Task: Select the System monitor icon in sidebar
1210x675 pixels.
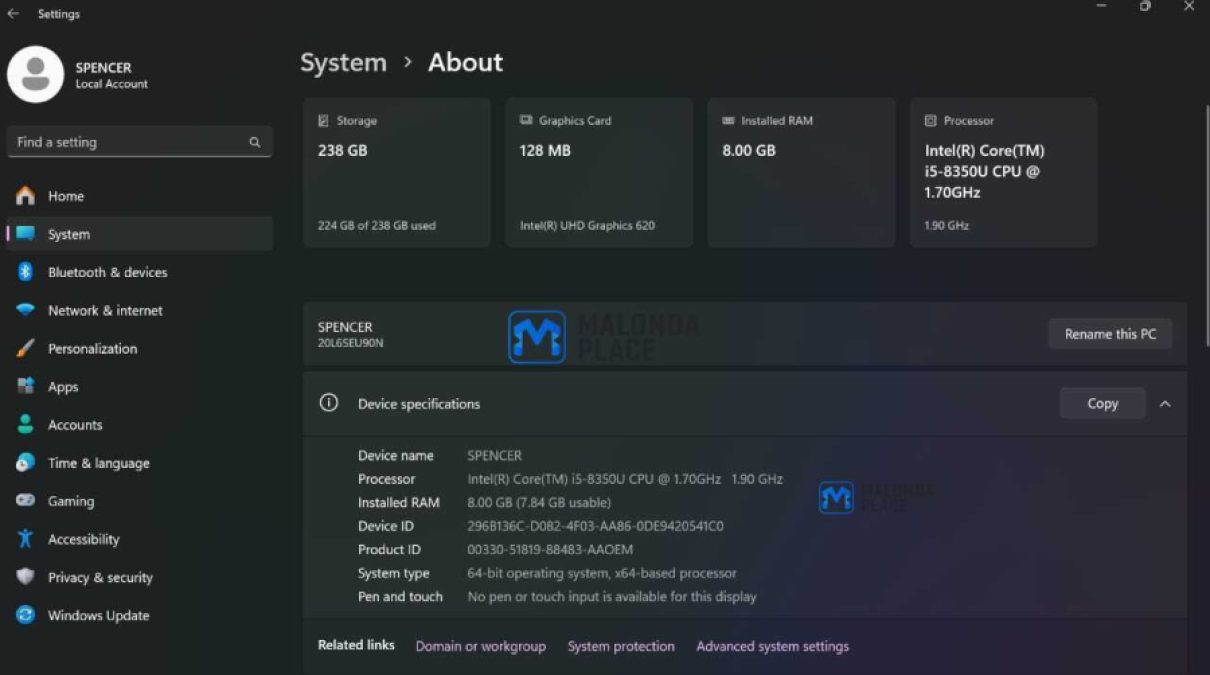Action: pyautogui.click(x=26, y=234)
